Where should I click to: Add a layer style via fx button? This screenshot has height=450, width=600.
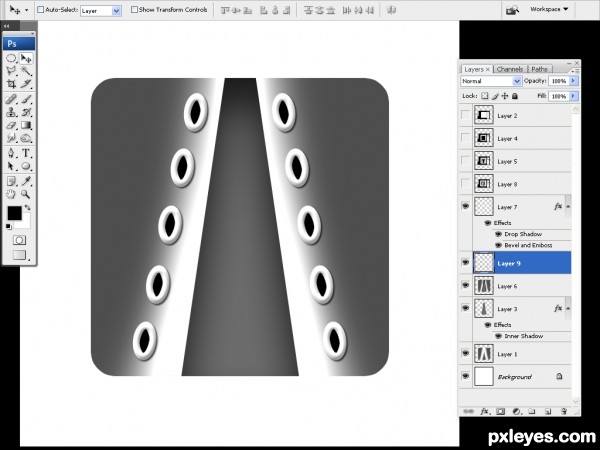(484, 411)
